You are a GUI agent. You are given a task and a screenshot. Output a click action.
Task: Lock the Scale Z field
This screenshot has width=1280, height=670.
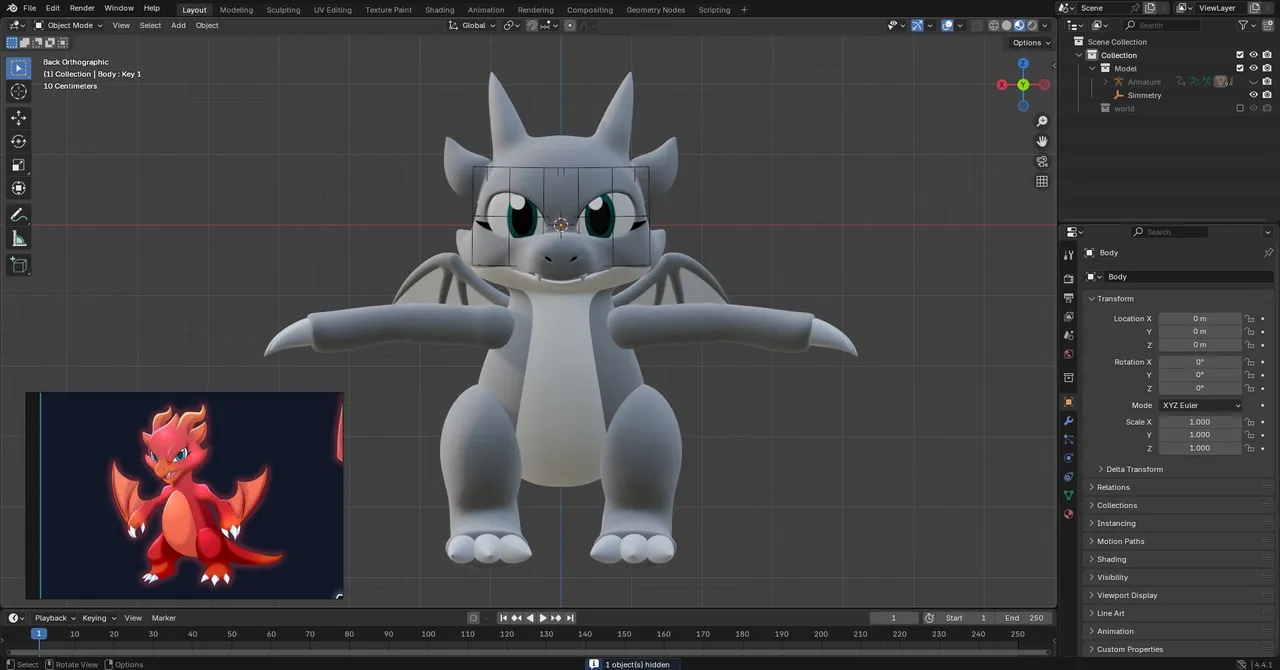pos(1249,448)
